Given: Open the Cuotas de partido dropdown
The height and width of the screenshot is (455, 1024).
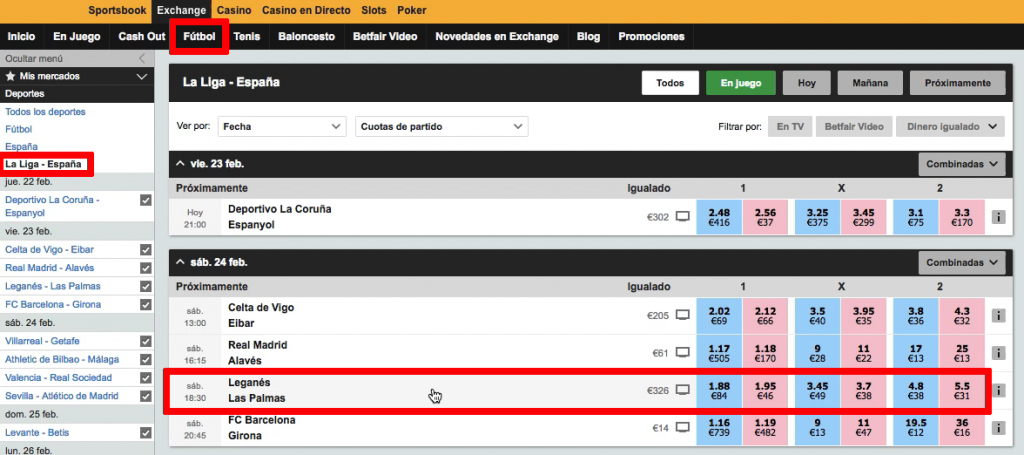Looking at the screenshot, I should [x=441, y=127].
